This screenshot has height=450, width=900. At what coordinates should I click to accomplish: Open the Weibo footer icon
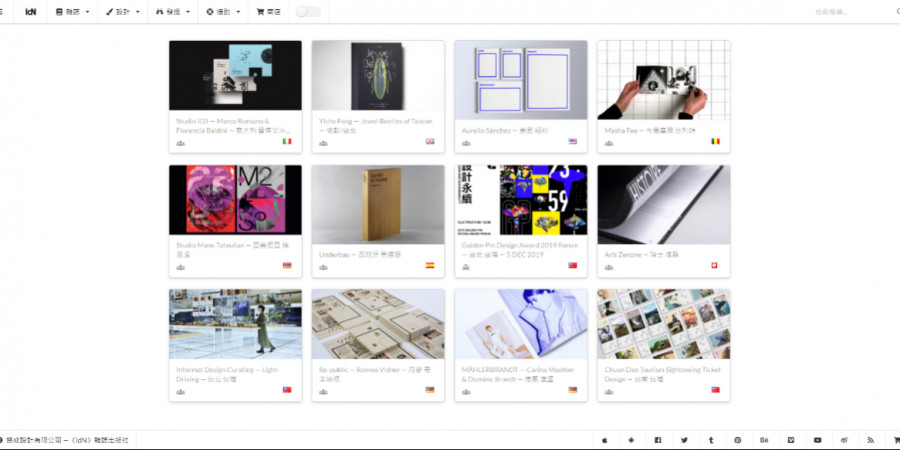(x=844, y=440)
